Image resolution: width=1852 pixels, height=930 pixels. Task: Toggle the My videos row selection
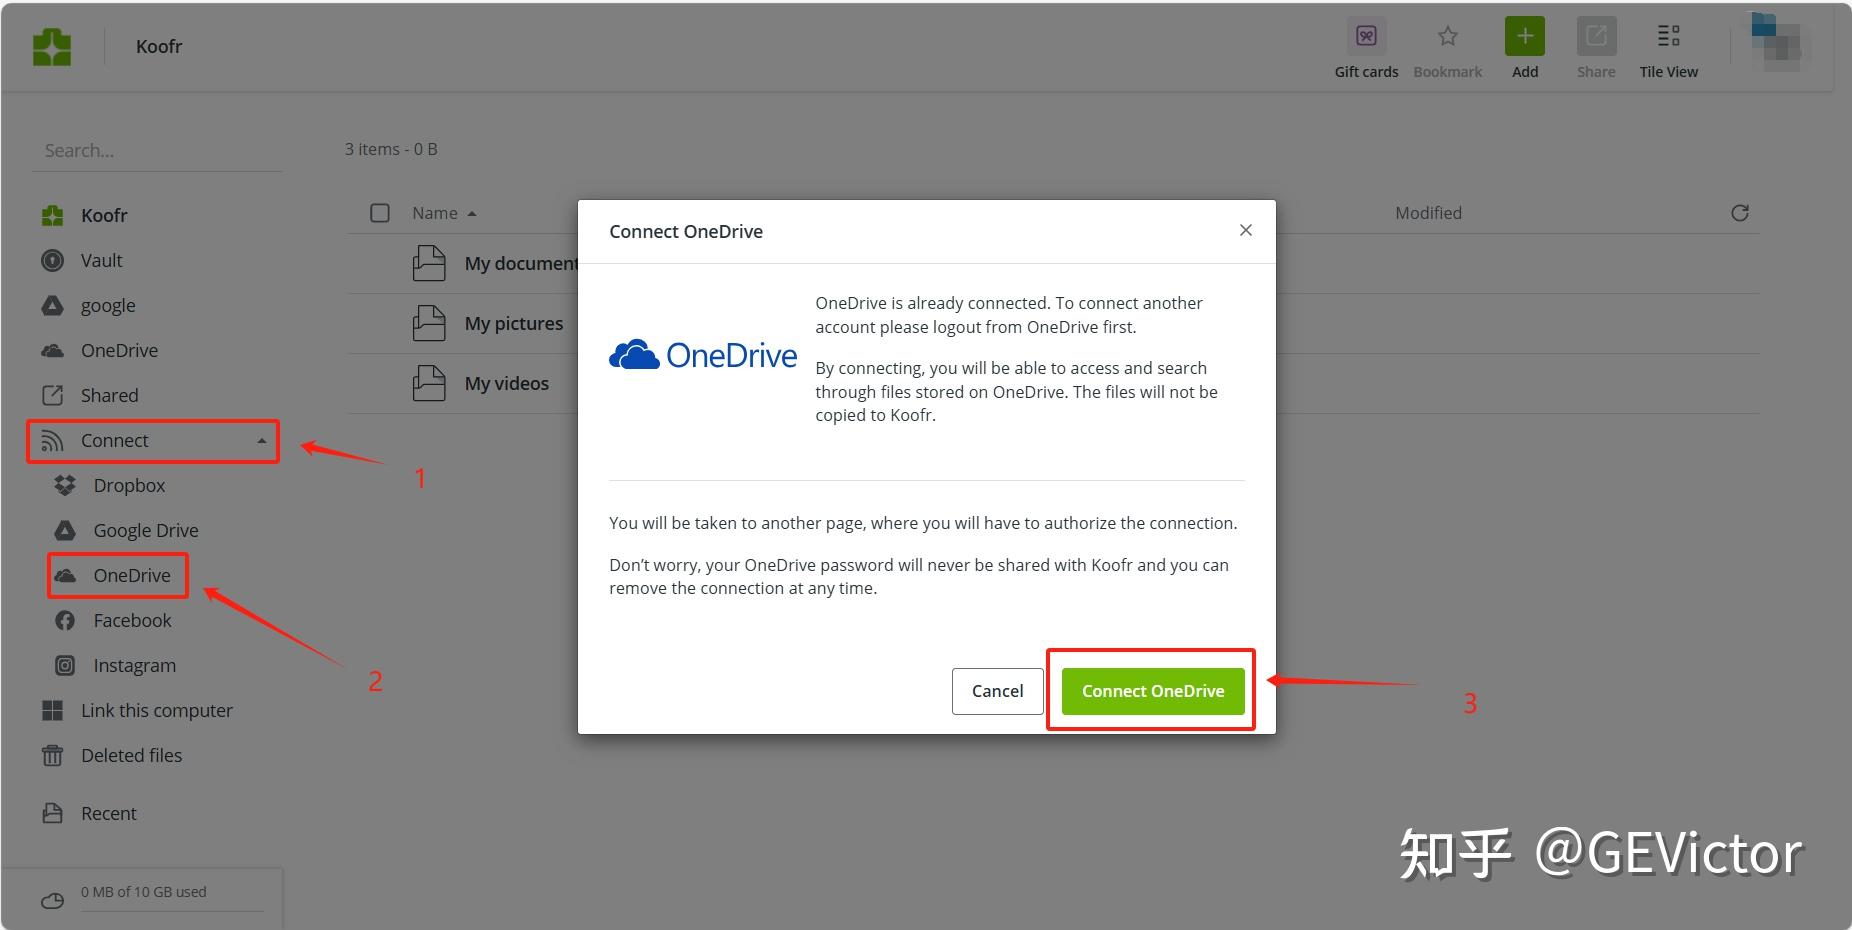point(380,383)
